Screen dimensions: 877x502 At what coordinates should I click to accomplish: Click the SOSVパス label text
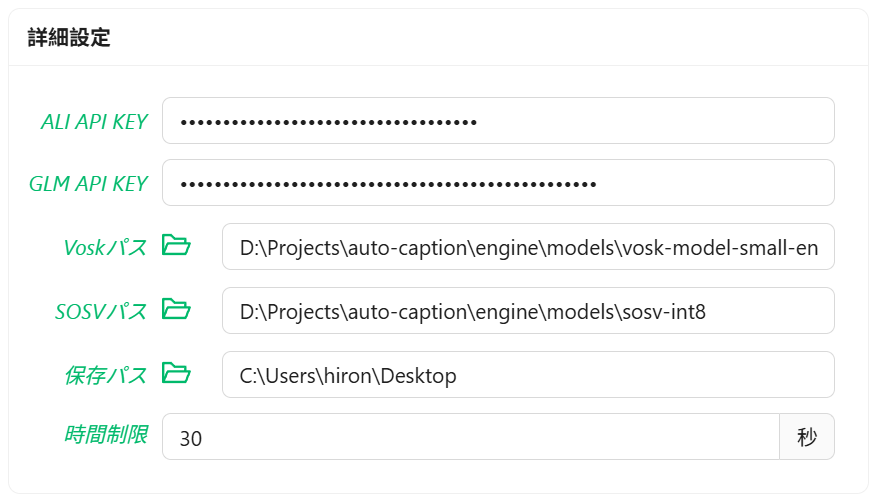point(101,311)
